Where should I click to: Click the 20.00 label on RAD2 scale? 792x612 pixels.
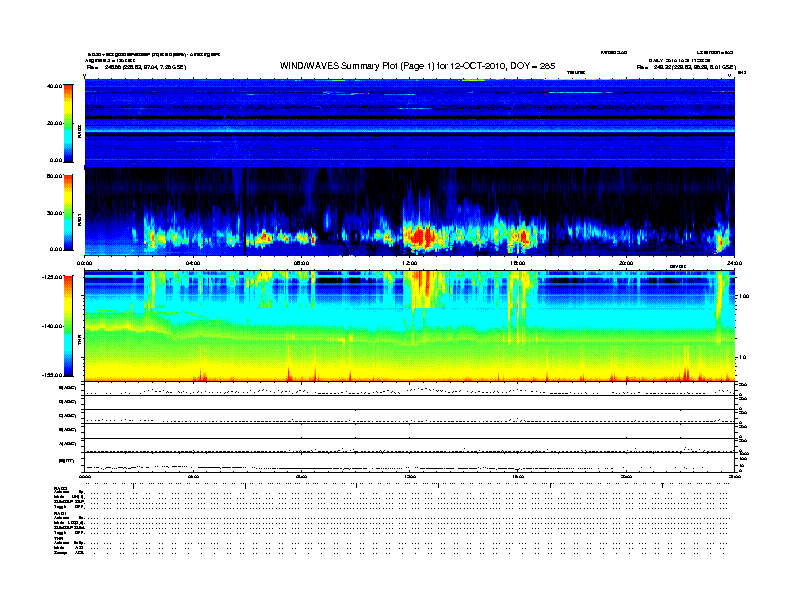[55, 123]
